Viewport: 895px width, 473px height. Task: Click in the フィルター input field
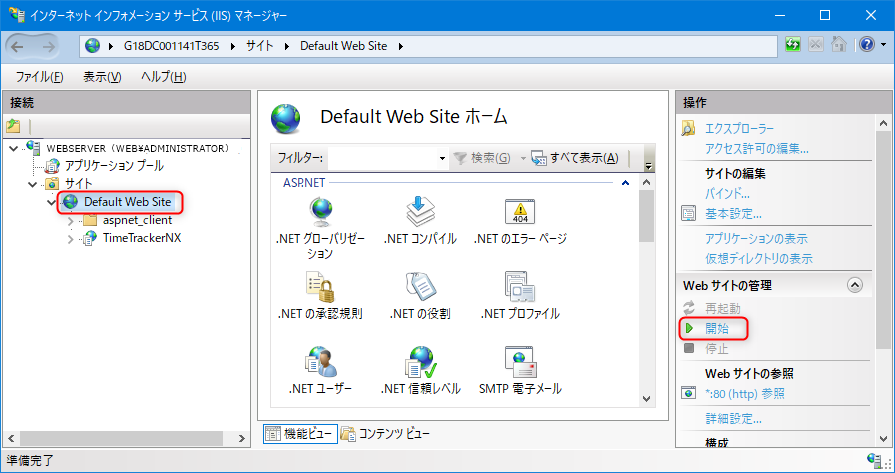[x=382, y=159]
